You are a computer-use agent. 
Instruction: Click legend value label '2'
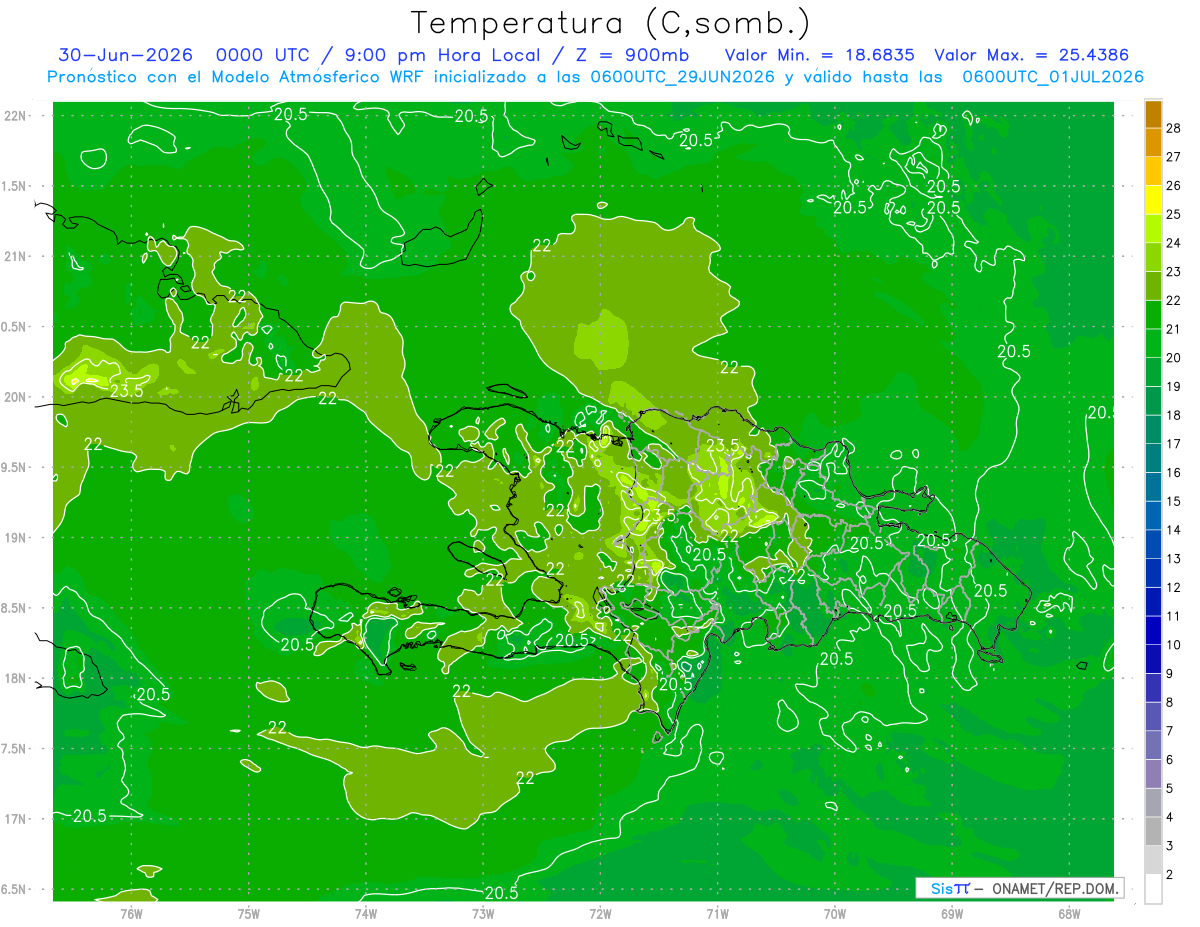coord(1170,875)
